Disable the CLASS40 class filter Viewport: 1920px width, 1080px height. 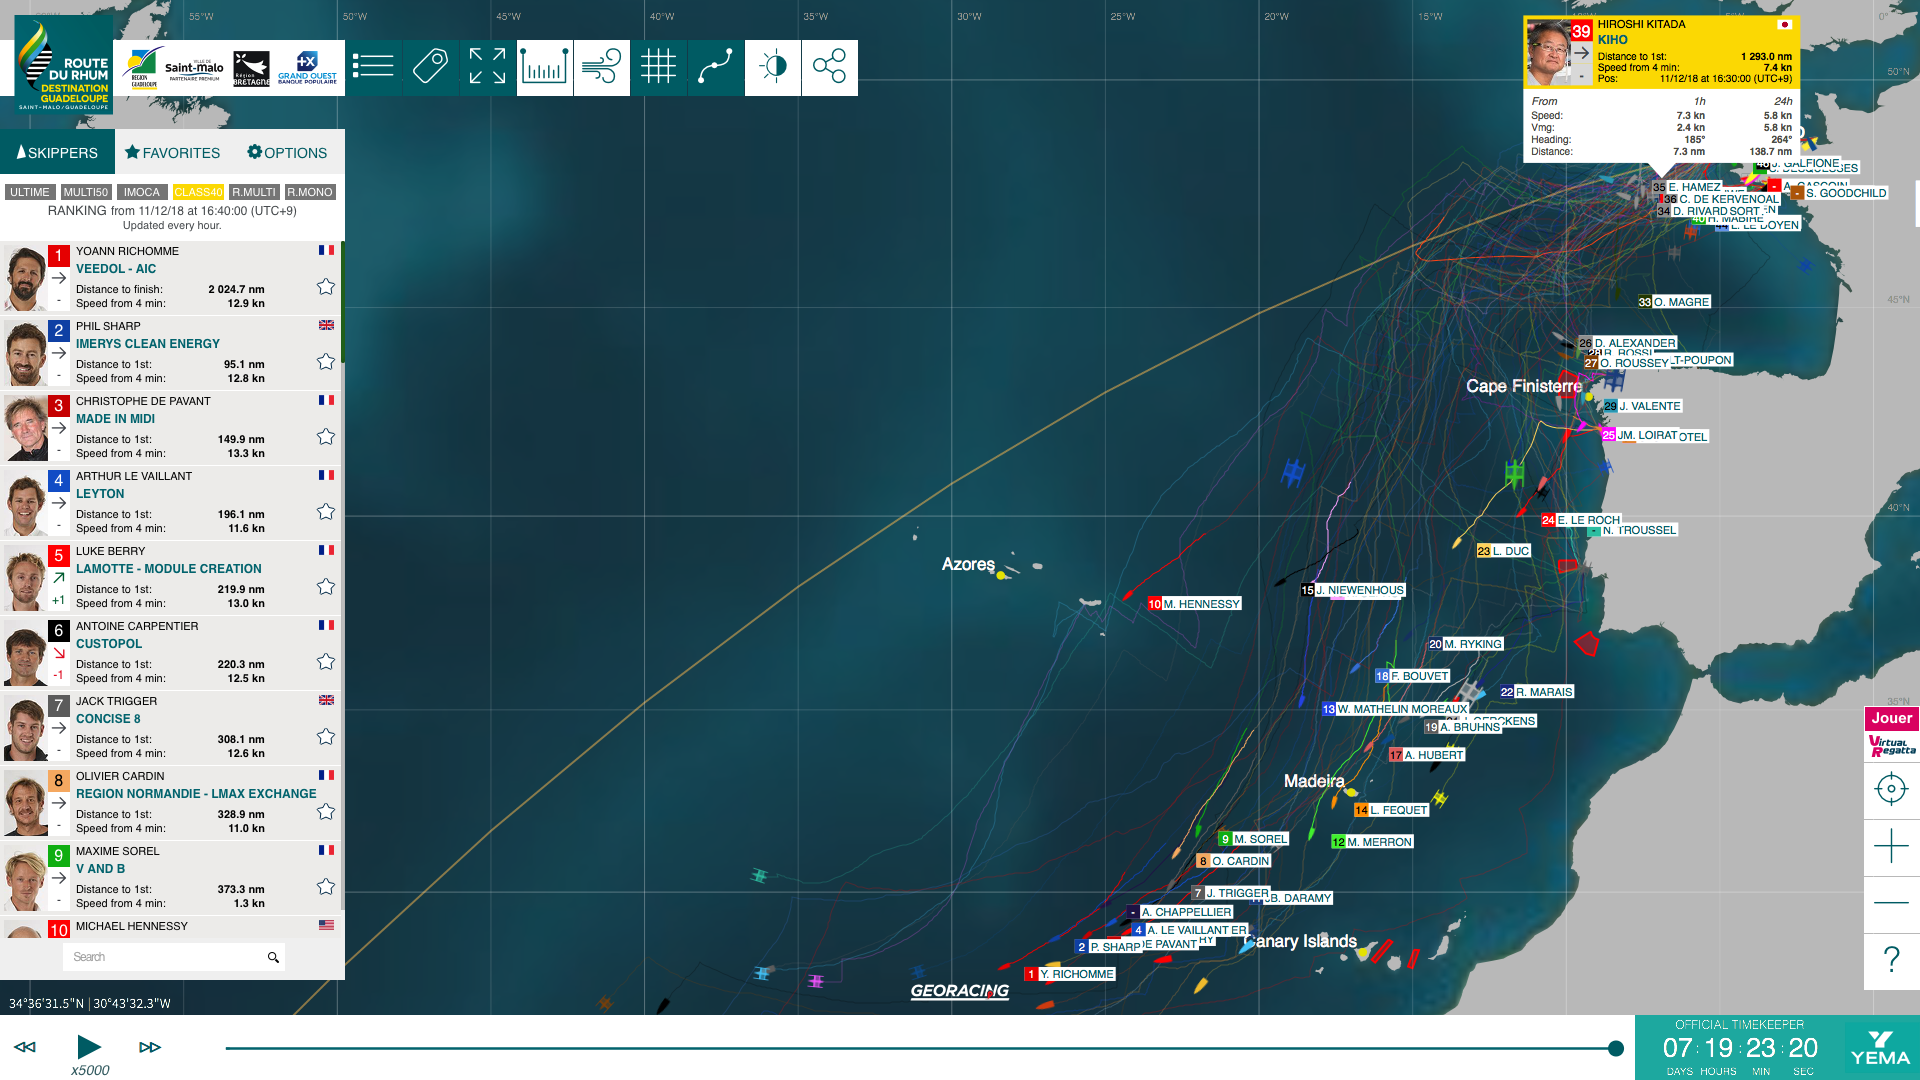198,192
